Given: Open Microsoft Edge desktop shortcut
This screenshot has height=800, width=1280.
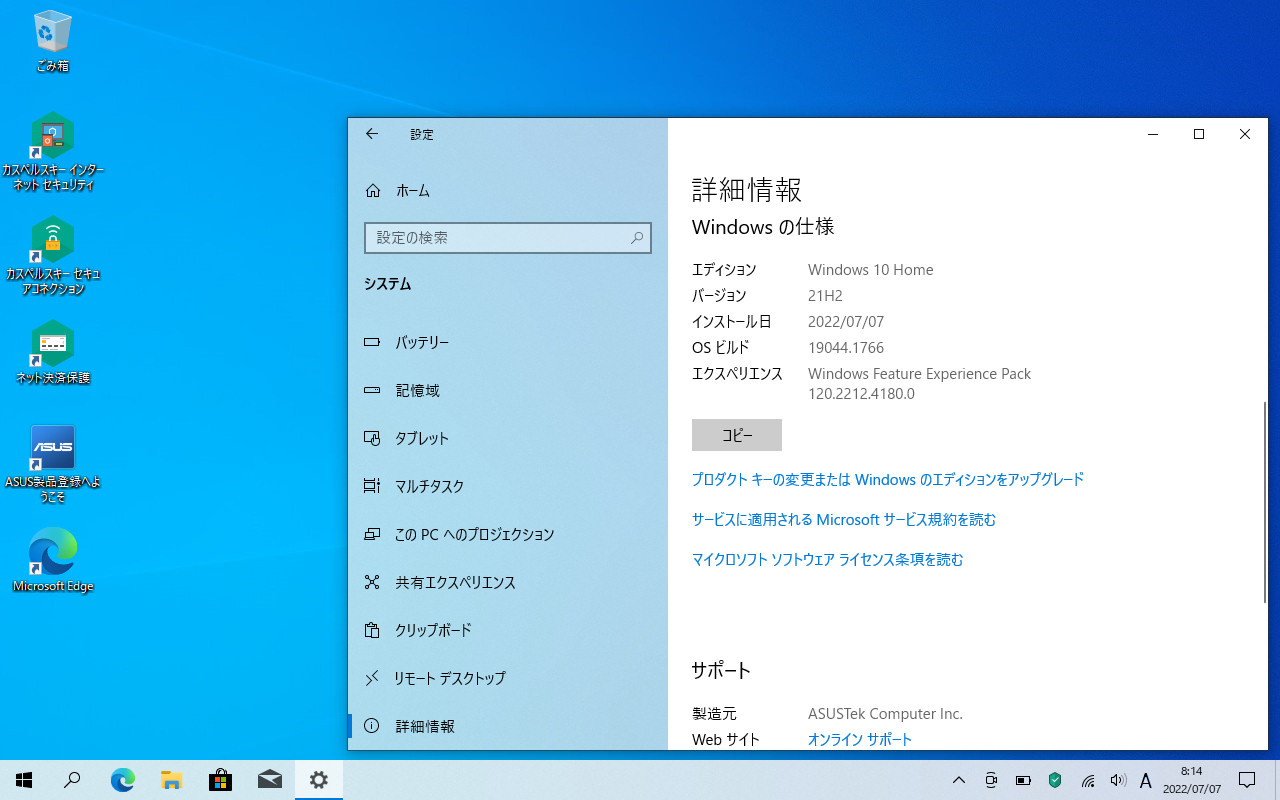Looking at the screenshot, I should click(53, 560).
